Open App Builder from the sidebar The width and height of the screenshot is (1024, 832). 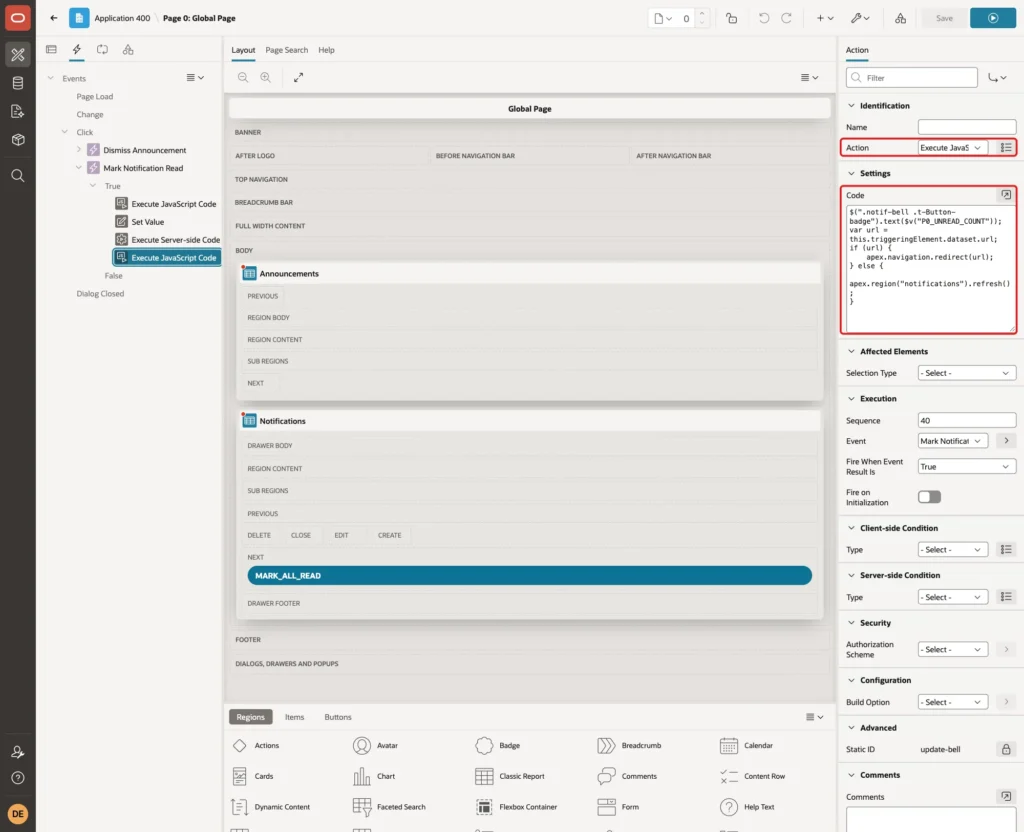[x=18, y=54]
